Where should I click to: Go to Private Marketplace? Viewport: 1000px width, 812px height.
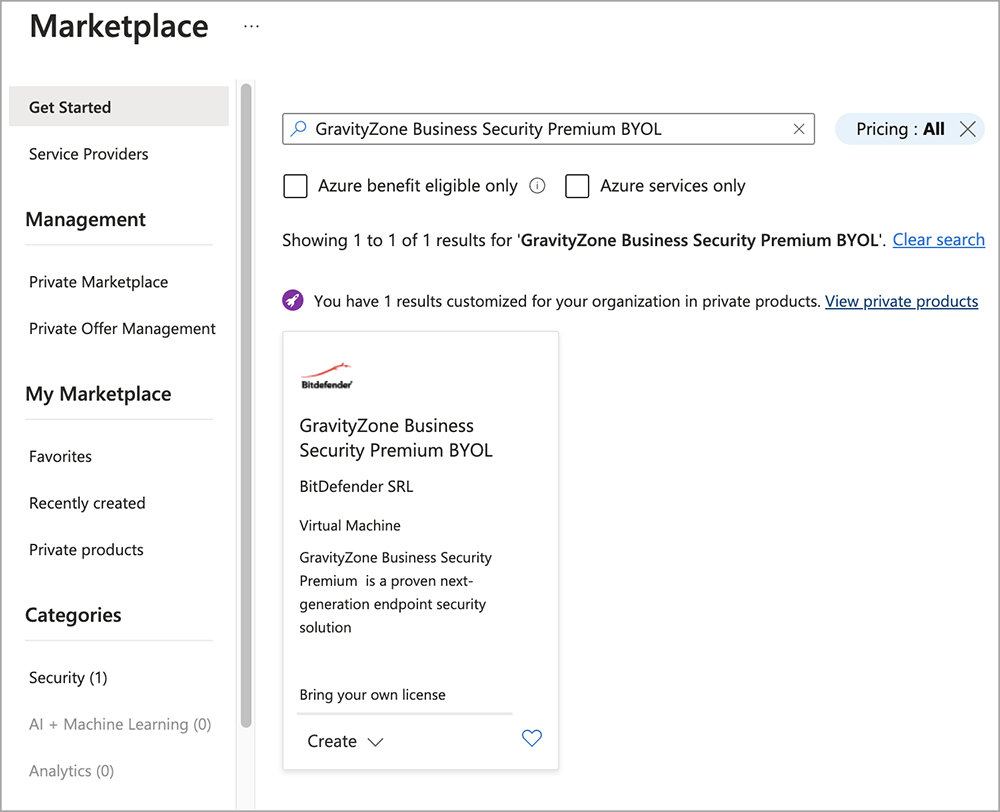click(x=98, y=282)
